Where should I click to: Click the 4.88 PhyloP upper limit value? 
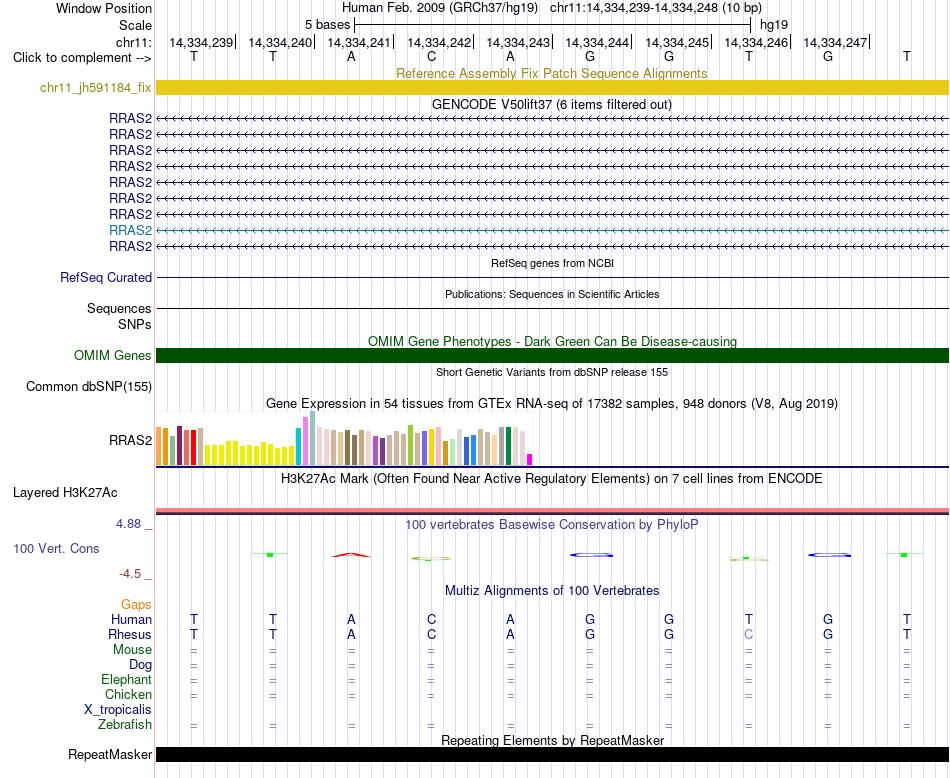128,524
